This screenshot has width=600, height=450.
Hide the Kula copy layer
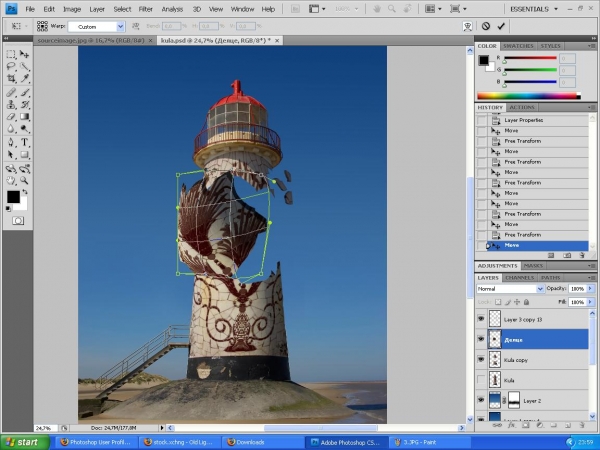pos(481,360)
